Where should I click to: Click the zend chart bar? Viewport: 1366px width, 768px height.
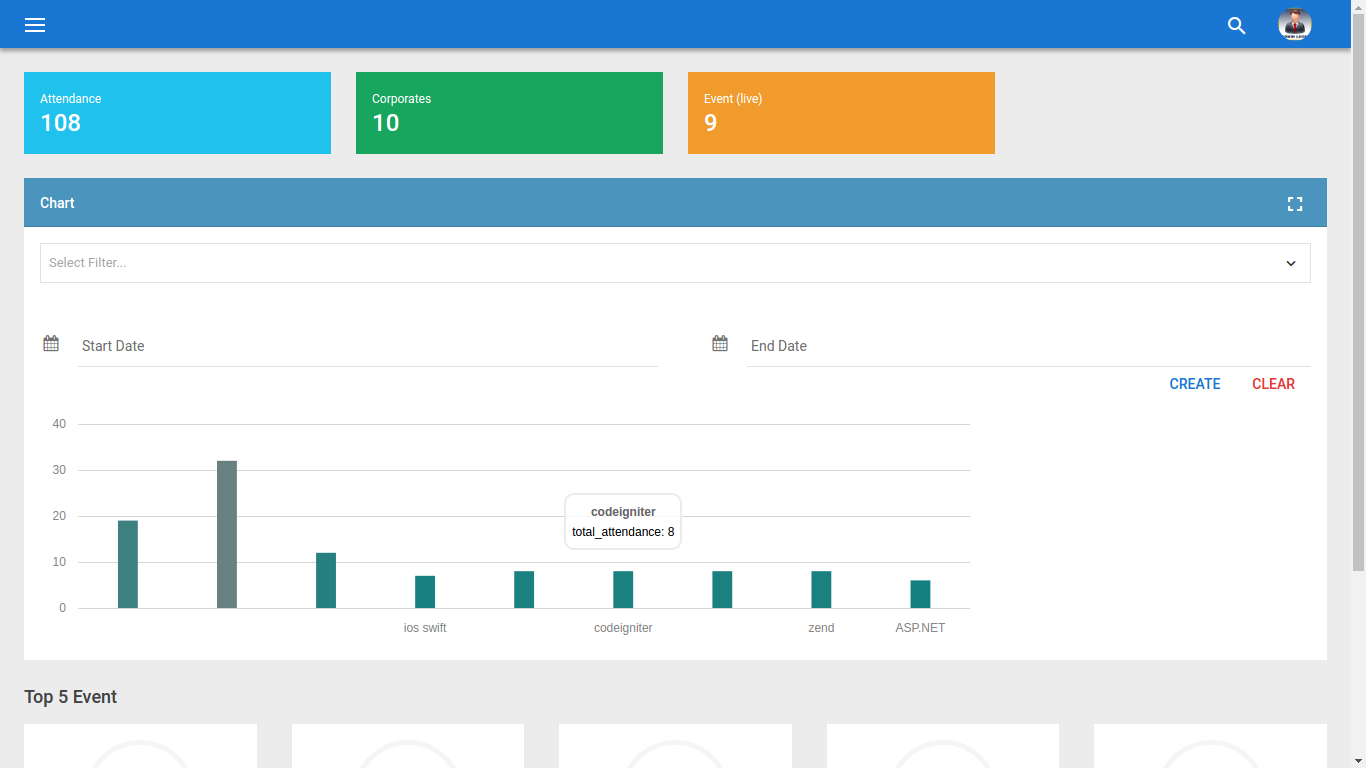point(821,590)
